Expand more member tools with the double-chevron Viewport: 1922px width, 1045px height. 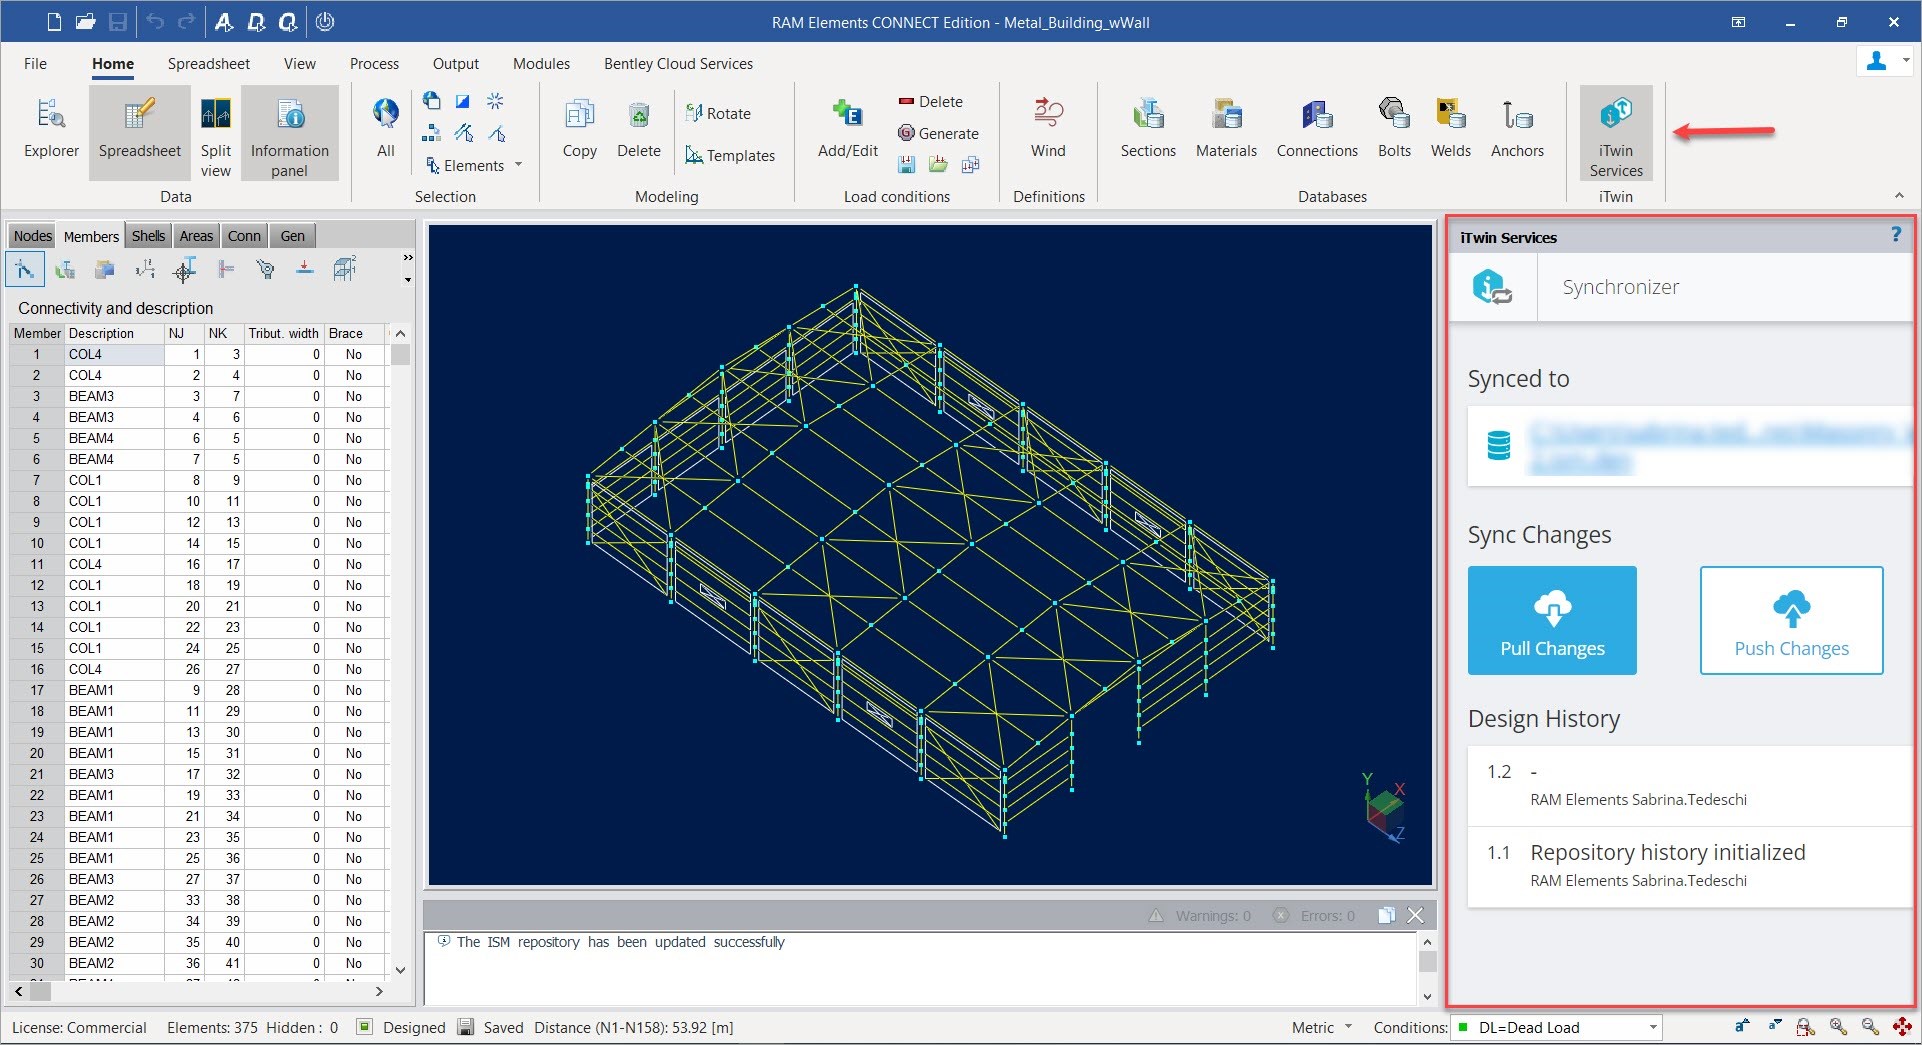(407, 258)
